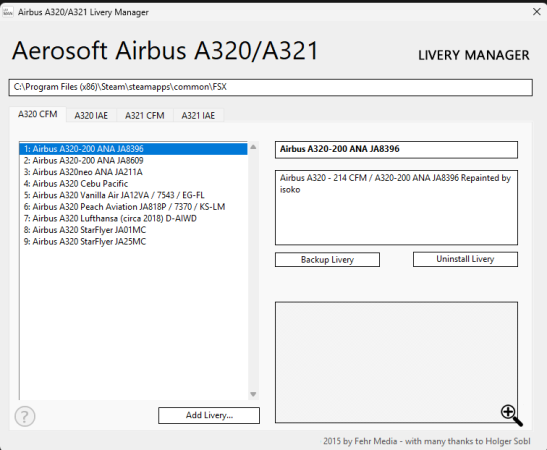Open the A321 IAE tab
The width and height of the screenshot is (547, 450).
coord(198,115)
